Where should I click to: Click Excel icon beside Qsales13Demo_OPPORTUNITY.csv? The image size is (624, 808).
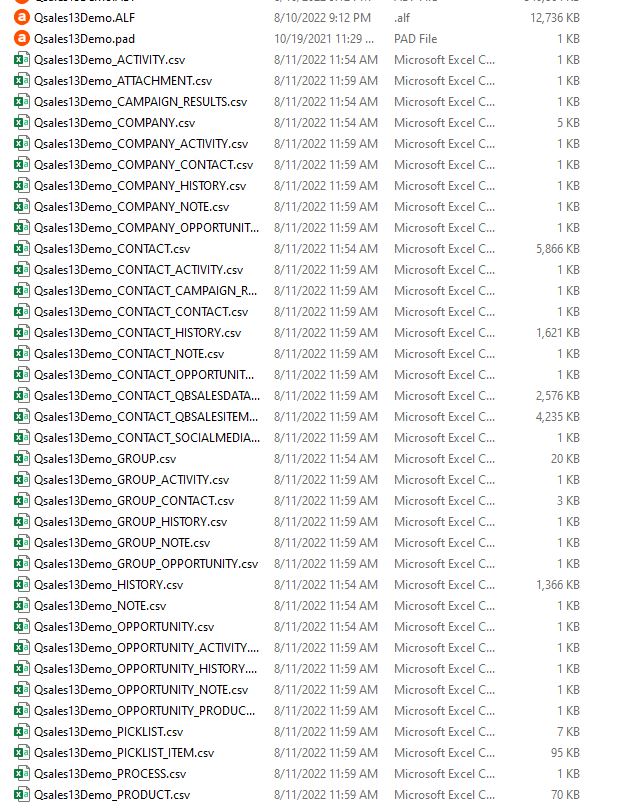point(22,627)
